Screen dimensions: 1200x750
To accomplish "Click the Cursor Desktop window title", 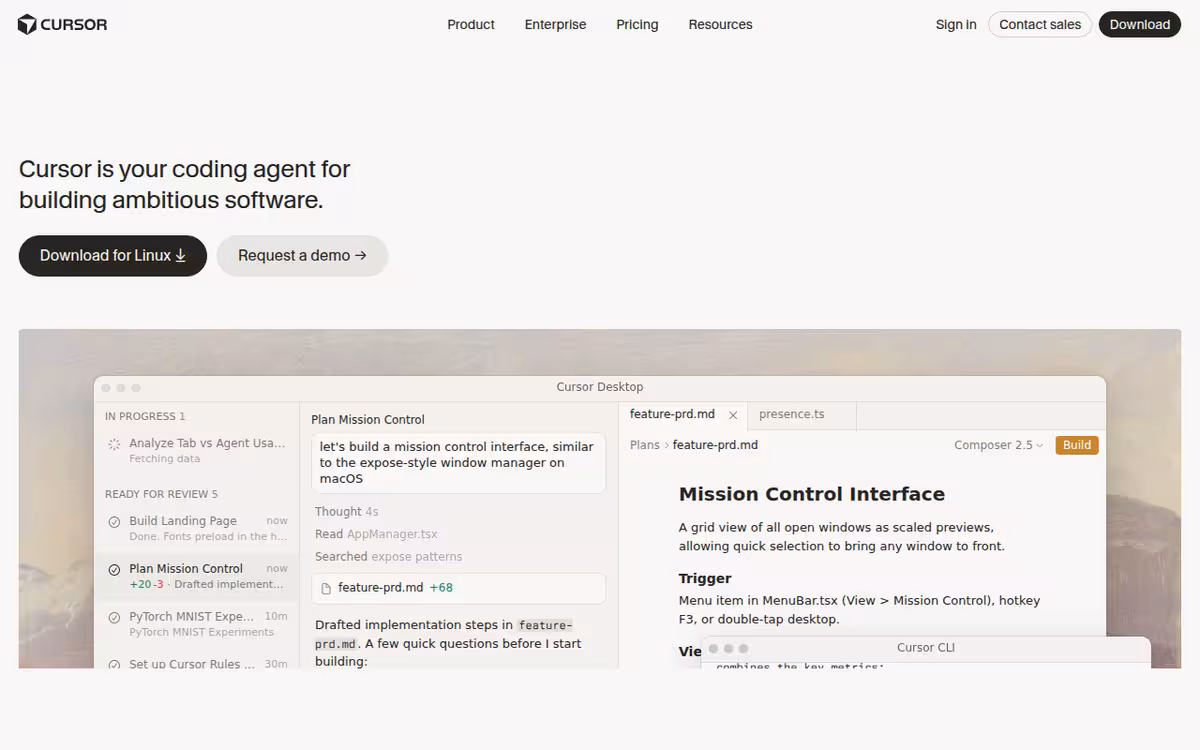I will tap(600, 387).
